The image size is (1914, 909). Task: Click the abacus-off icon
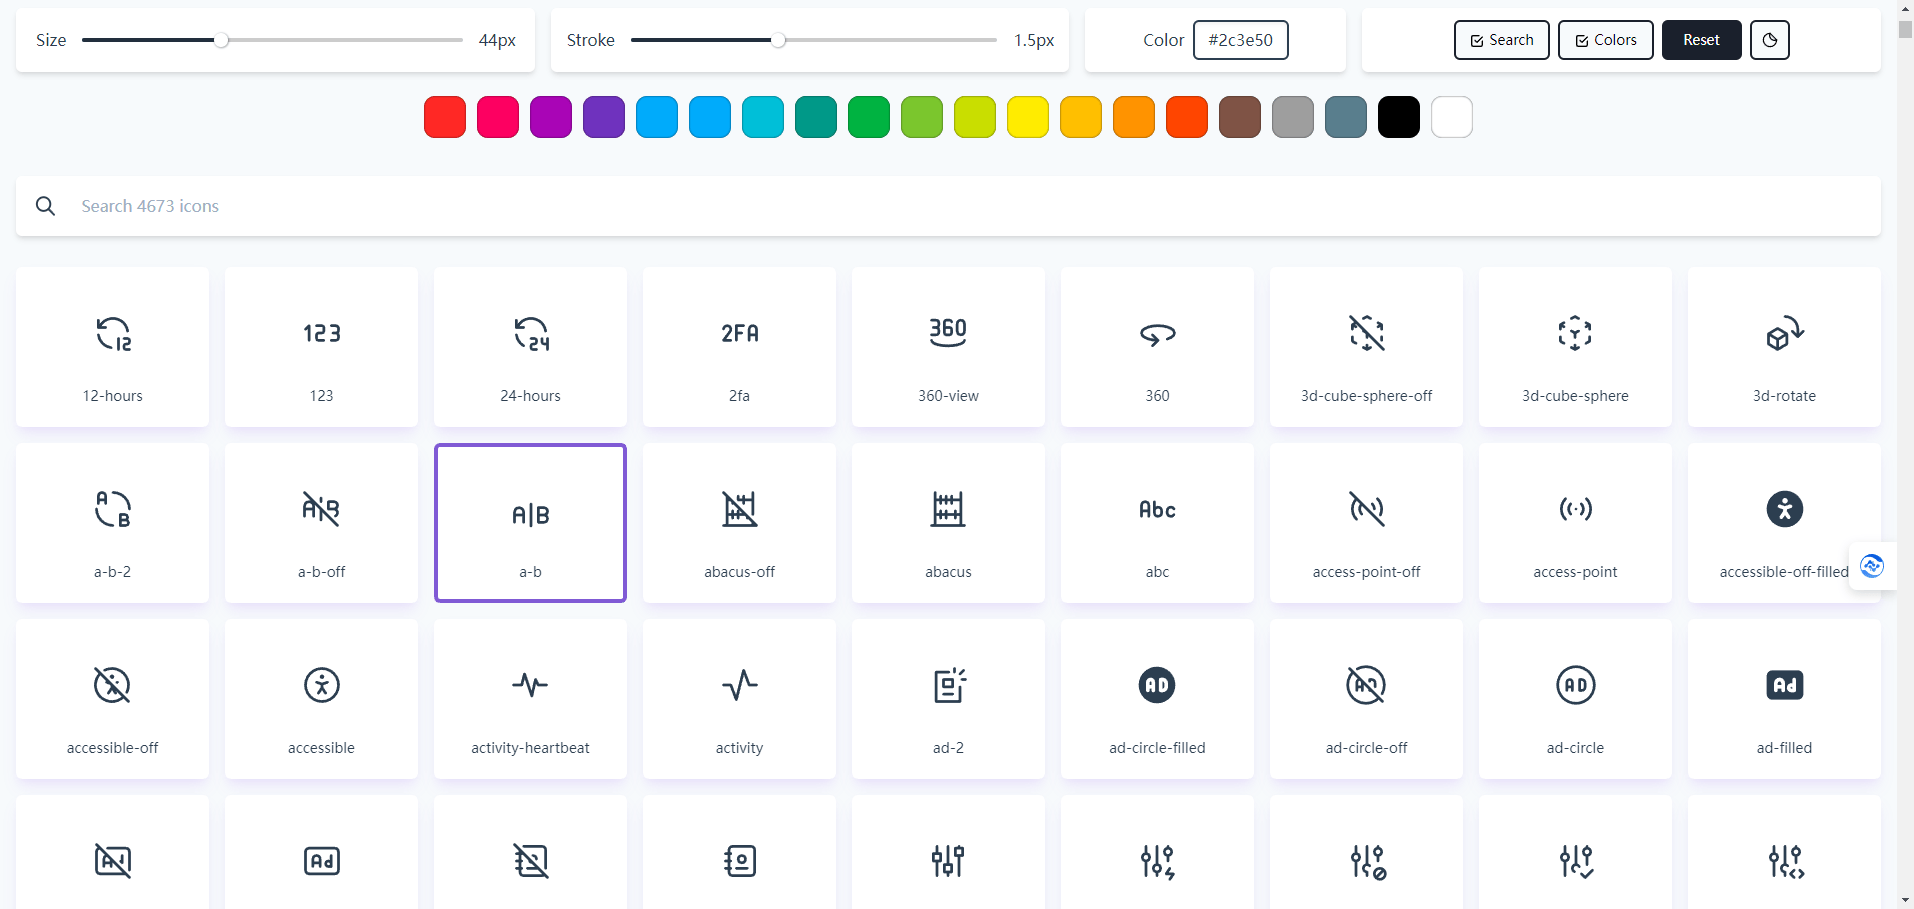pos(738,523)
